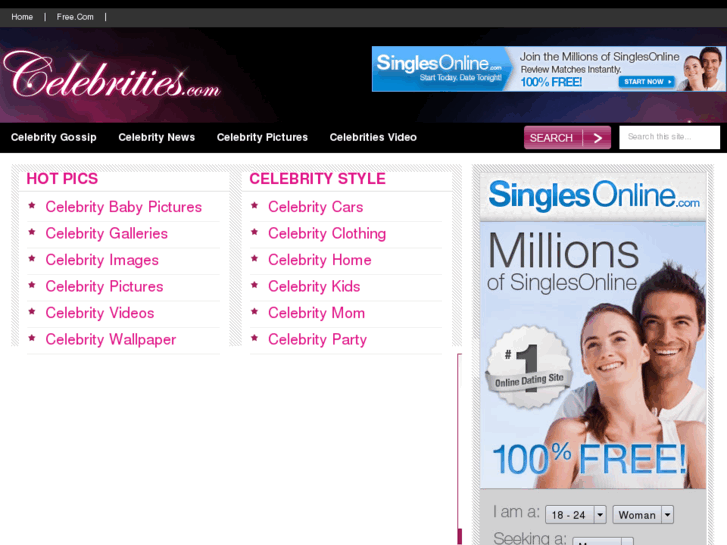
Task: Open Celebrity Videos link
Action: point(100,313)
